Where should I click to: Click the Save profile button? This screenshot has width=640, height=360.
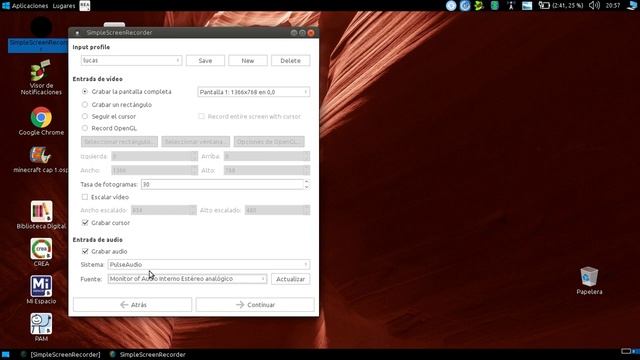click(x=205, y=60)
